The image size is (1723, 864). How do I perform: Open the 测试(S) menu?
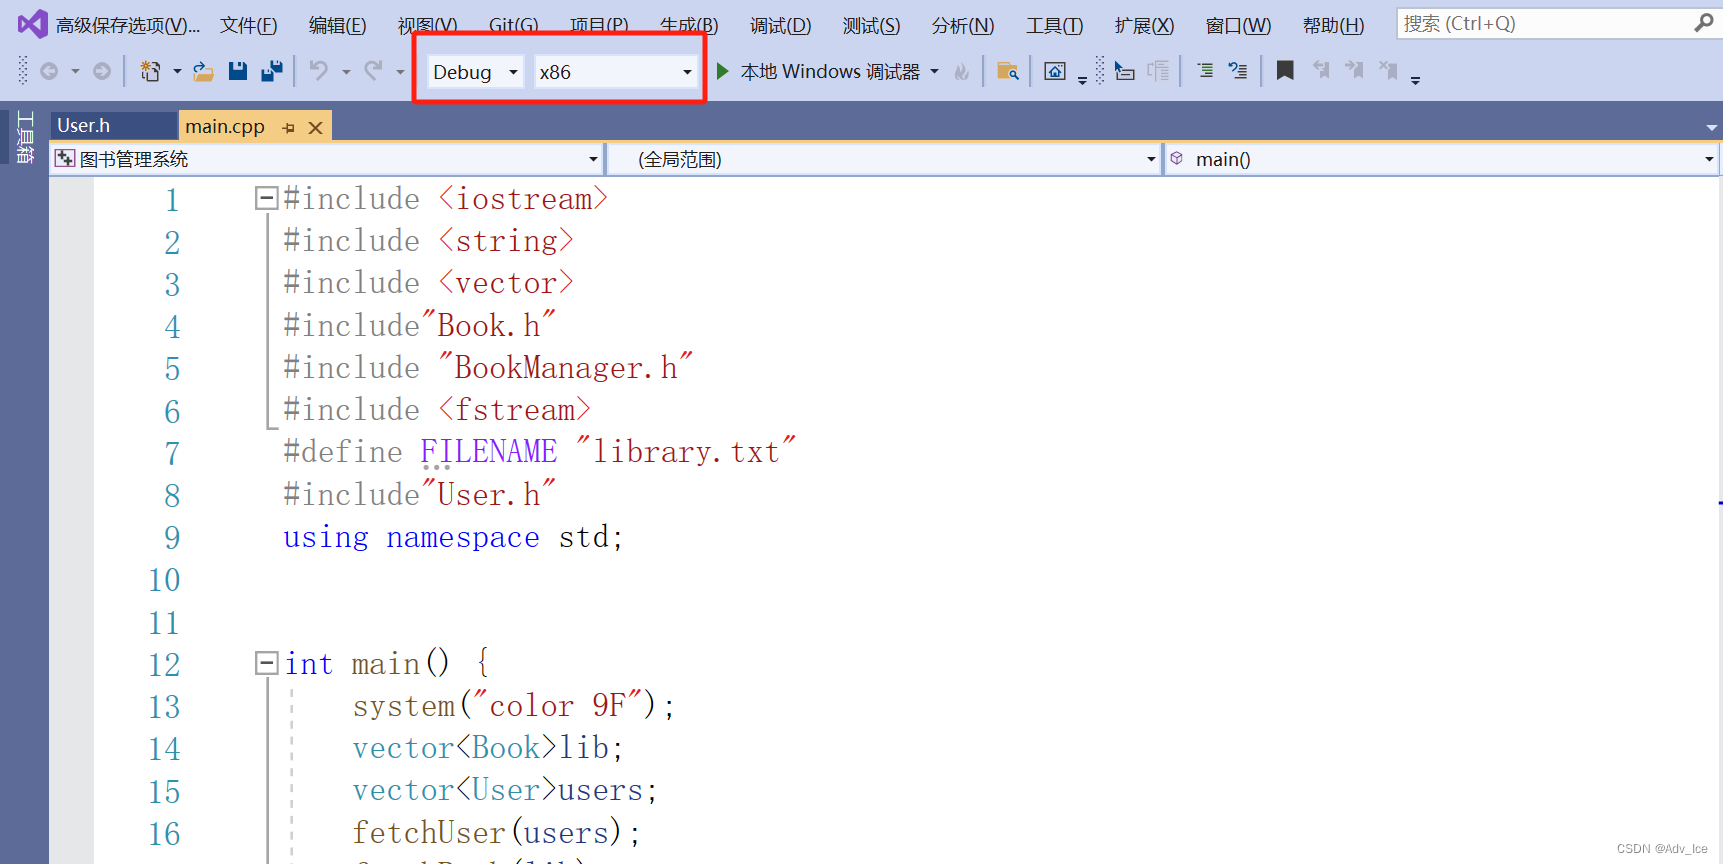[x=871, y=25]
